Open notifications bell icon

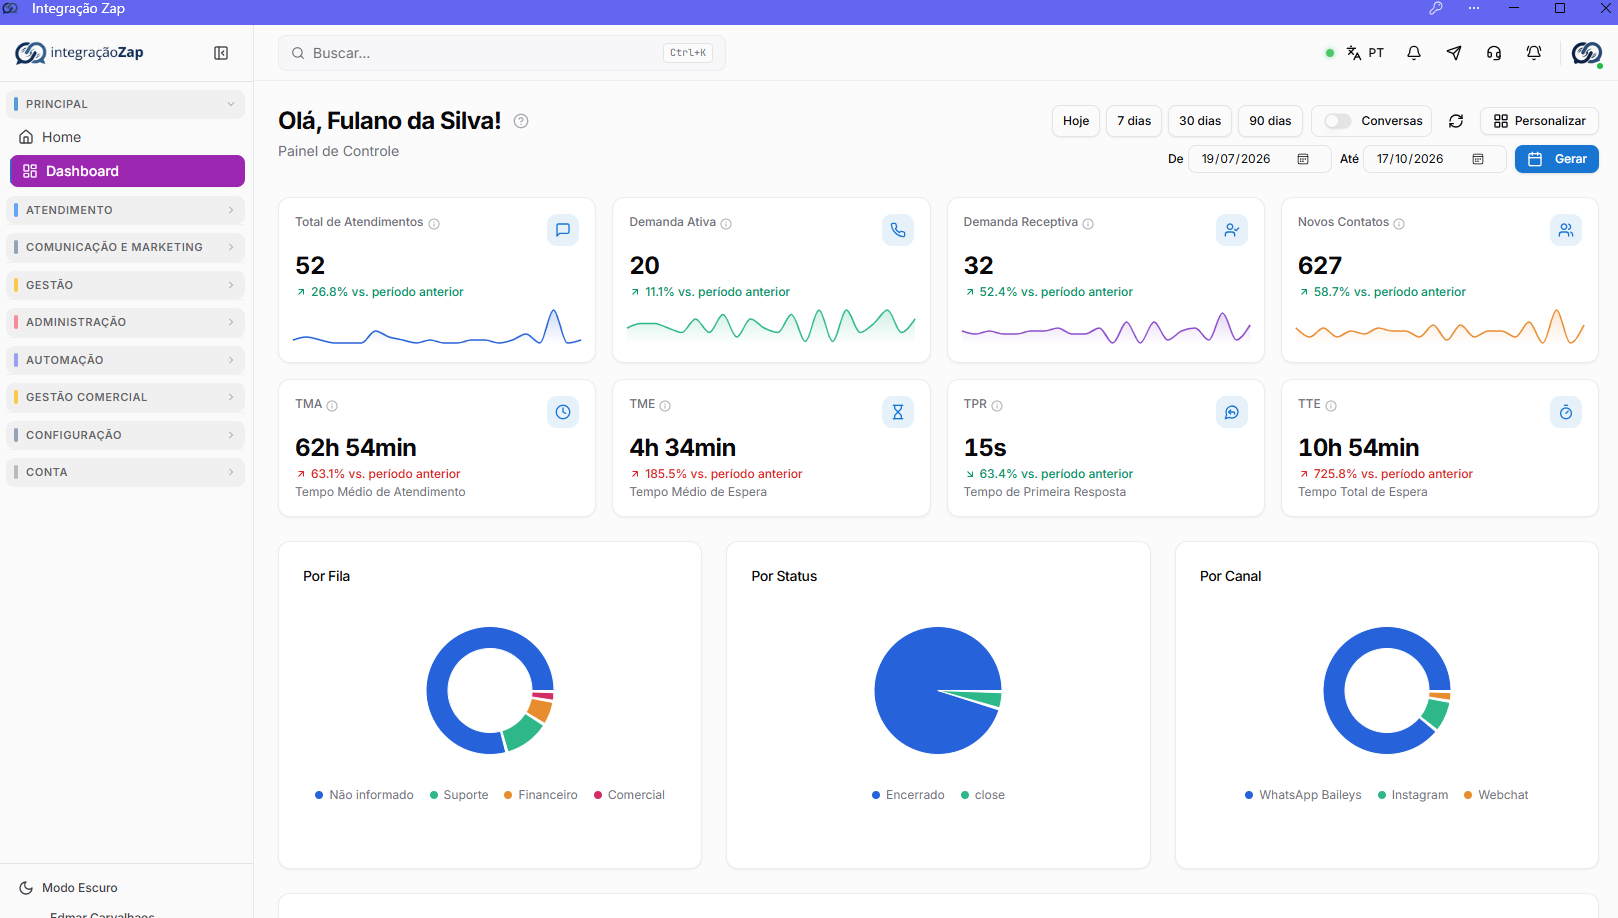click(1414, 53)
